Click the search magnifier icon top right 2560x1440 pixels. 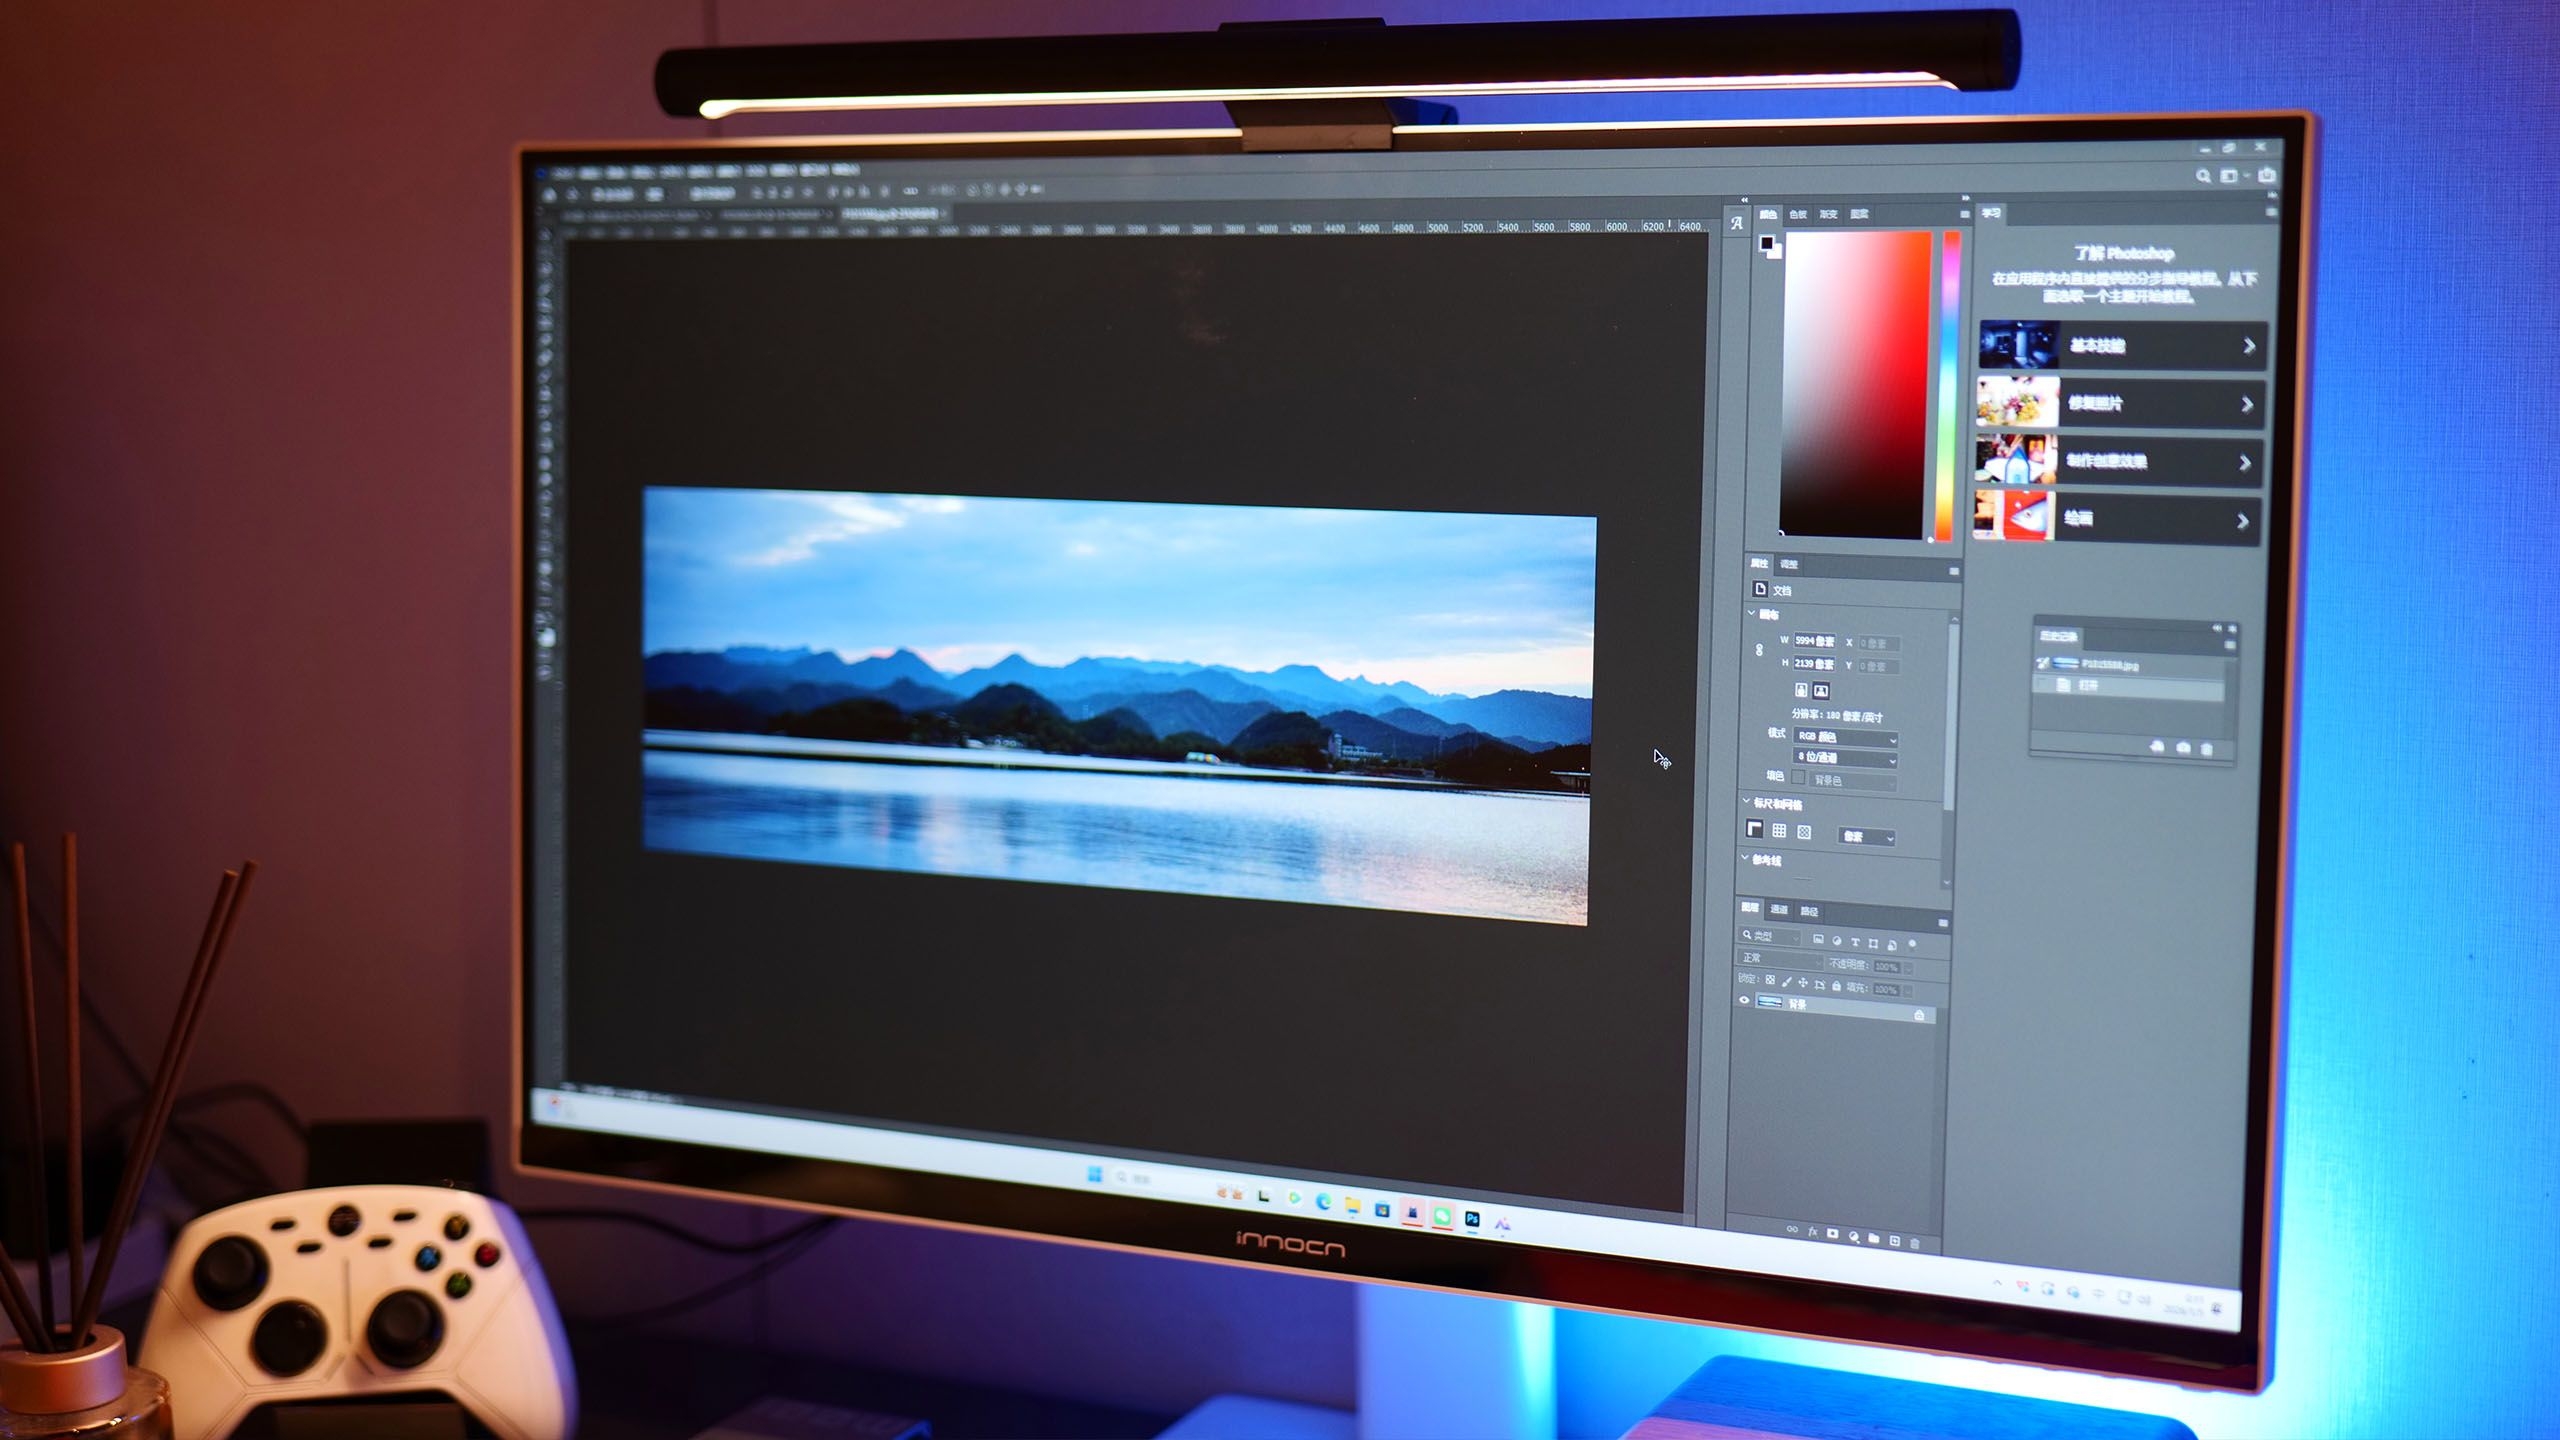click(2203, 176)
